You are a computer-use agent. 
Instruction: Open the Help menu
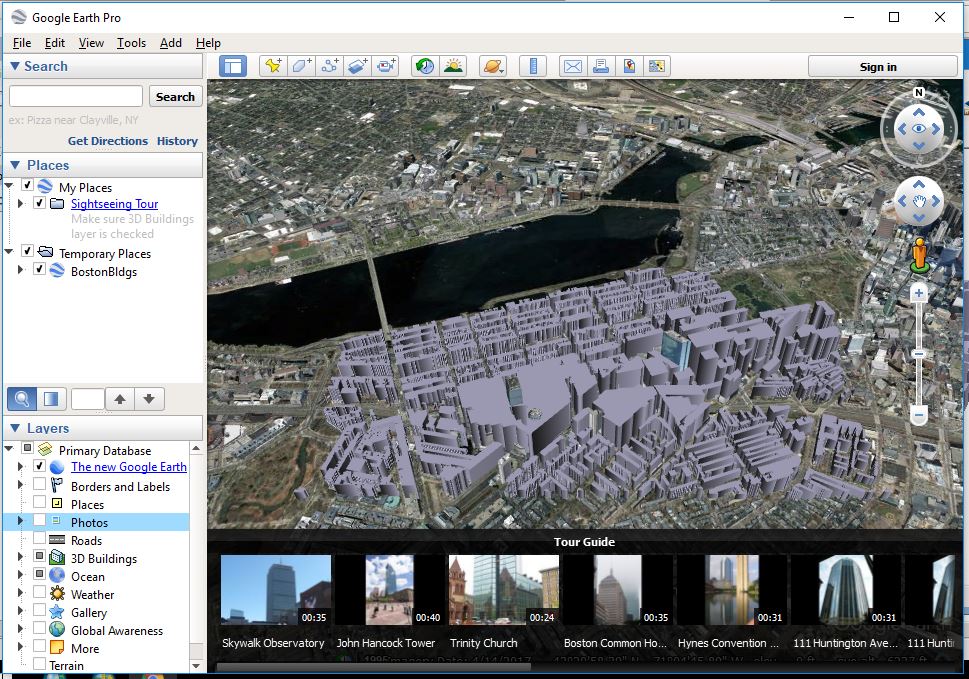(x=208, y=43)
